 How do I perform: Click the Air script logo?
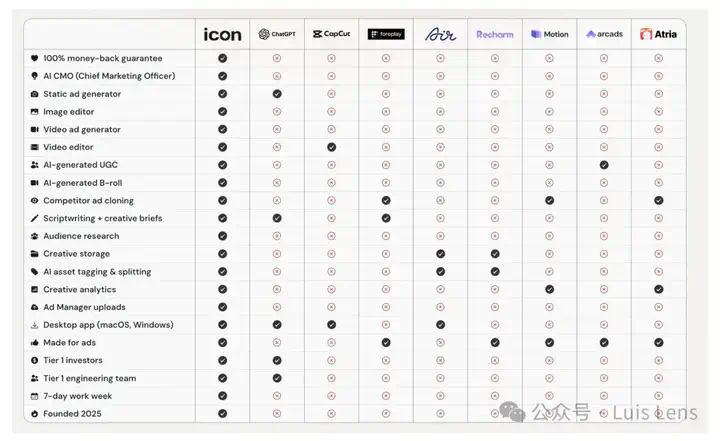(x=440, y=34)
